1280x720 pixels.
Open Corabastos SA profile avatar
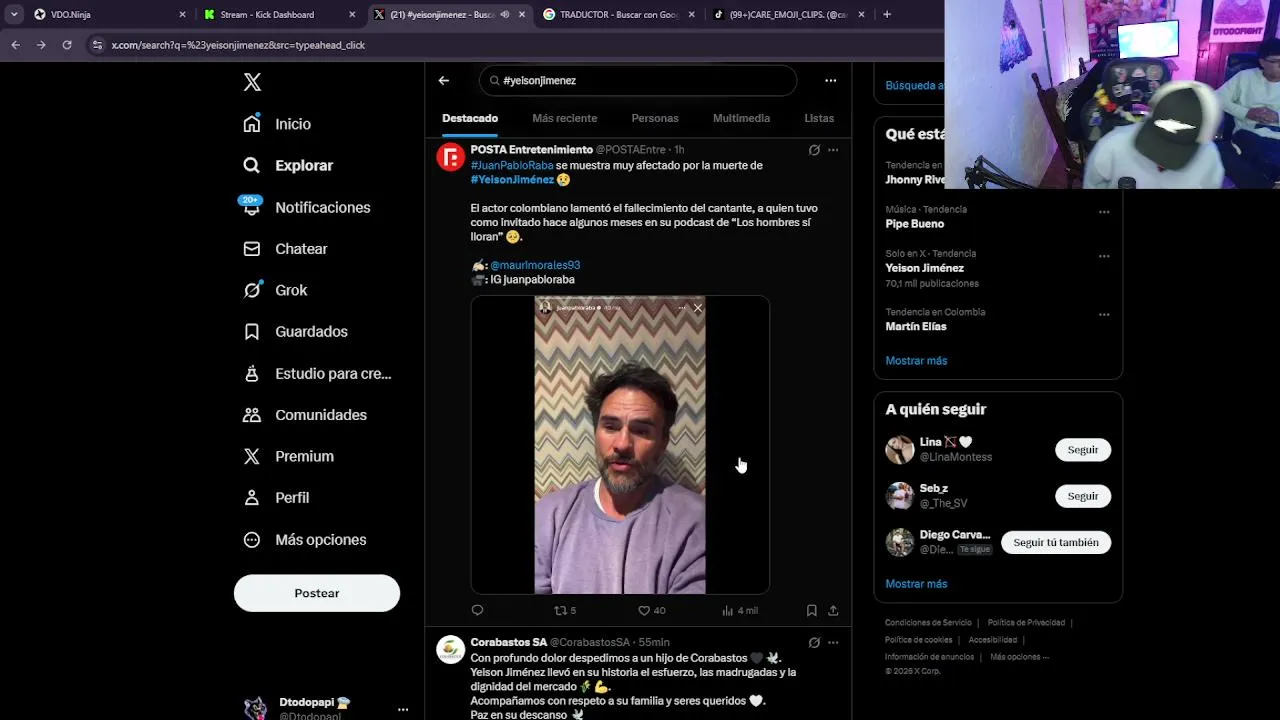pos(451,650)
